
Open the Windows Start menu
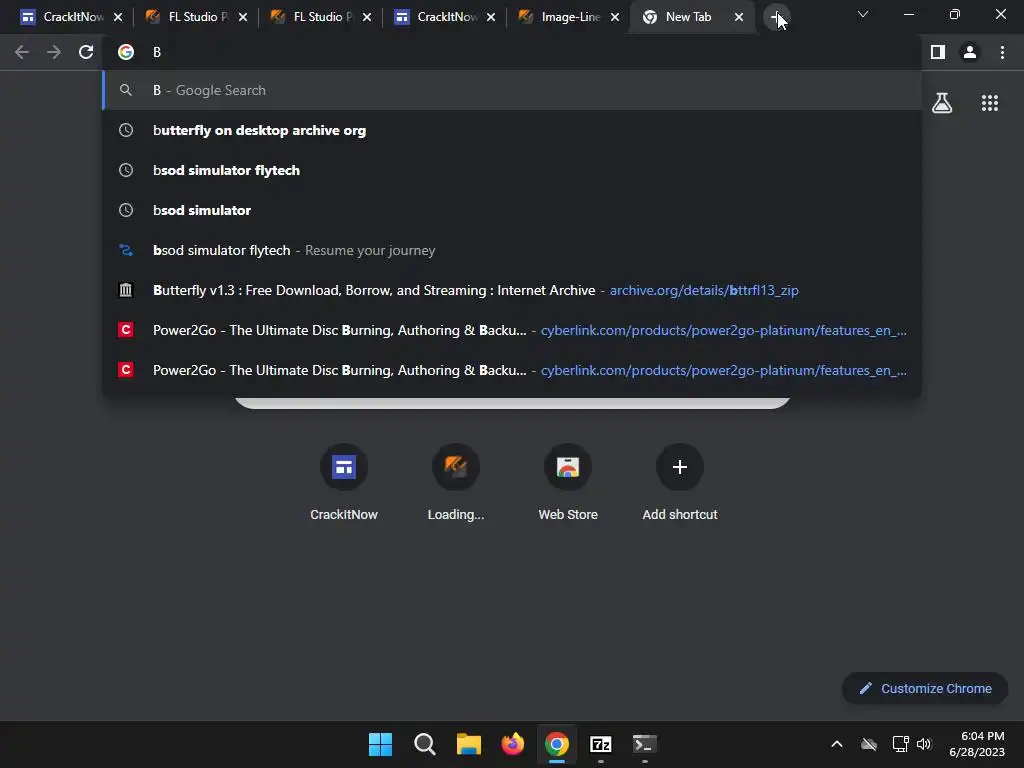[x=380, y=744]
